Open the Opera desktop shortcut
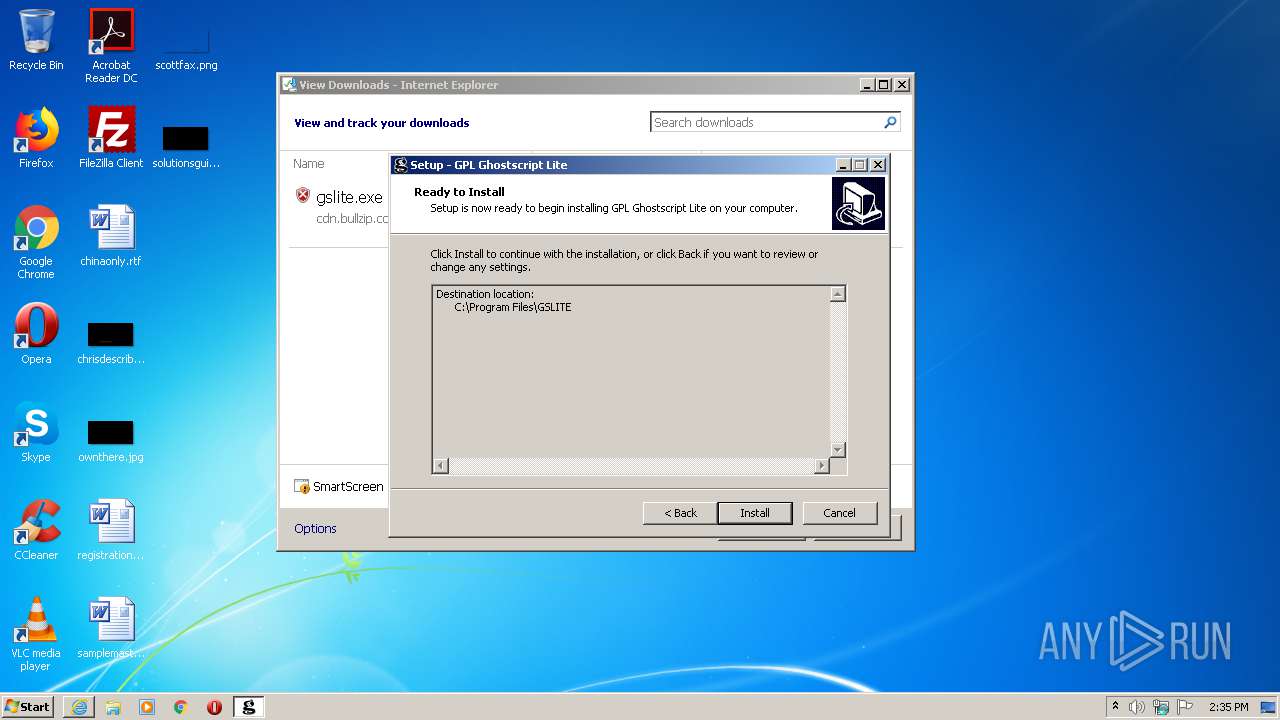The height and width of the screenshot is (720, 1280). pos(36,334)
